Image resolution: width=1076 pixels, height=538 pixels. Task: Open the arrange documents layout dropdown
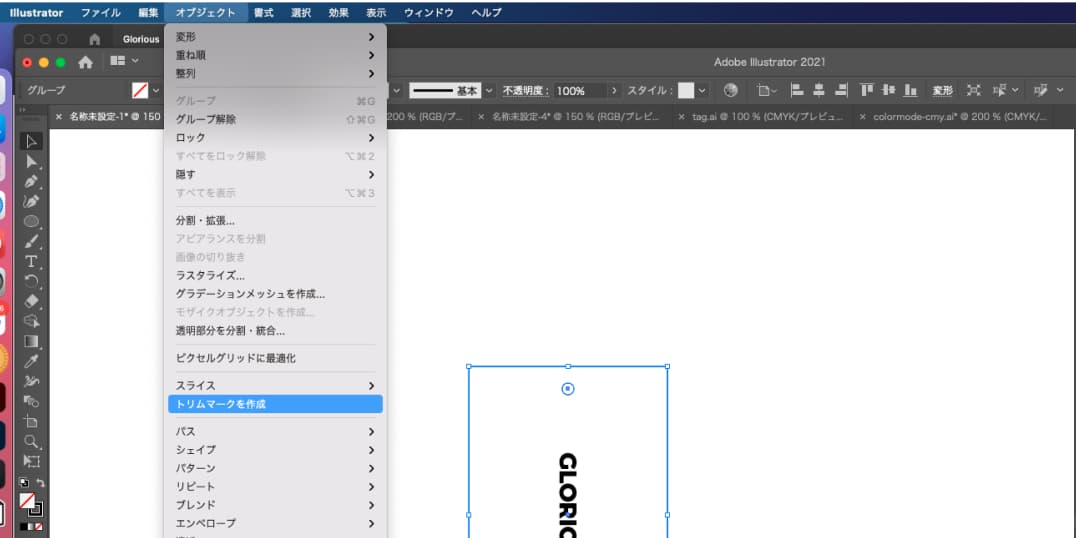(x=124, y=61)
